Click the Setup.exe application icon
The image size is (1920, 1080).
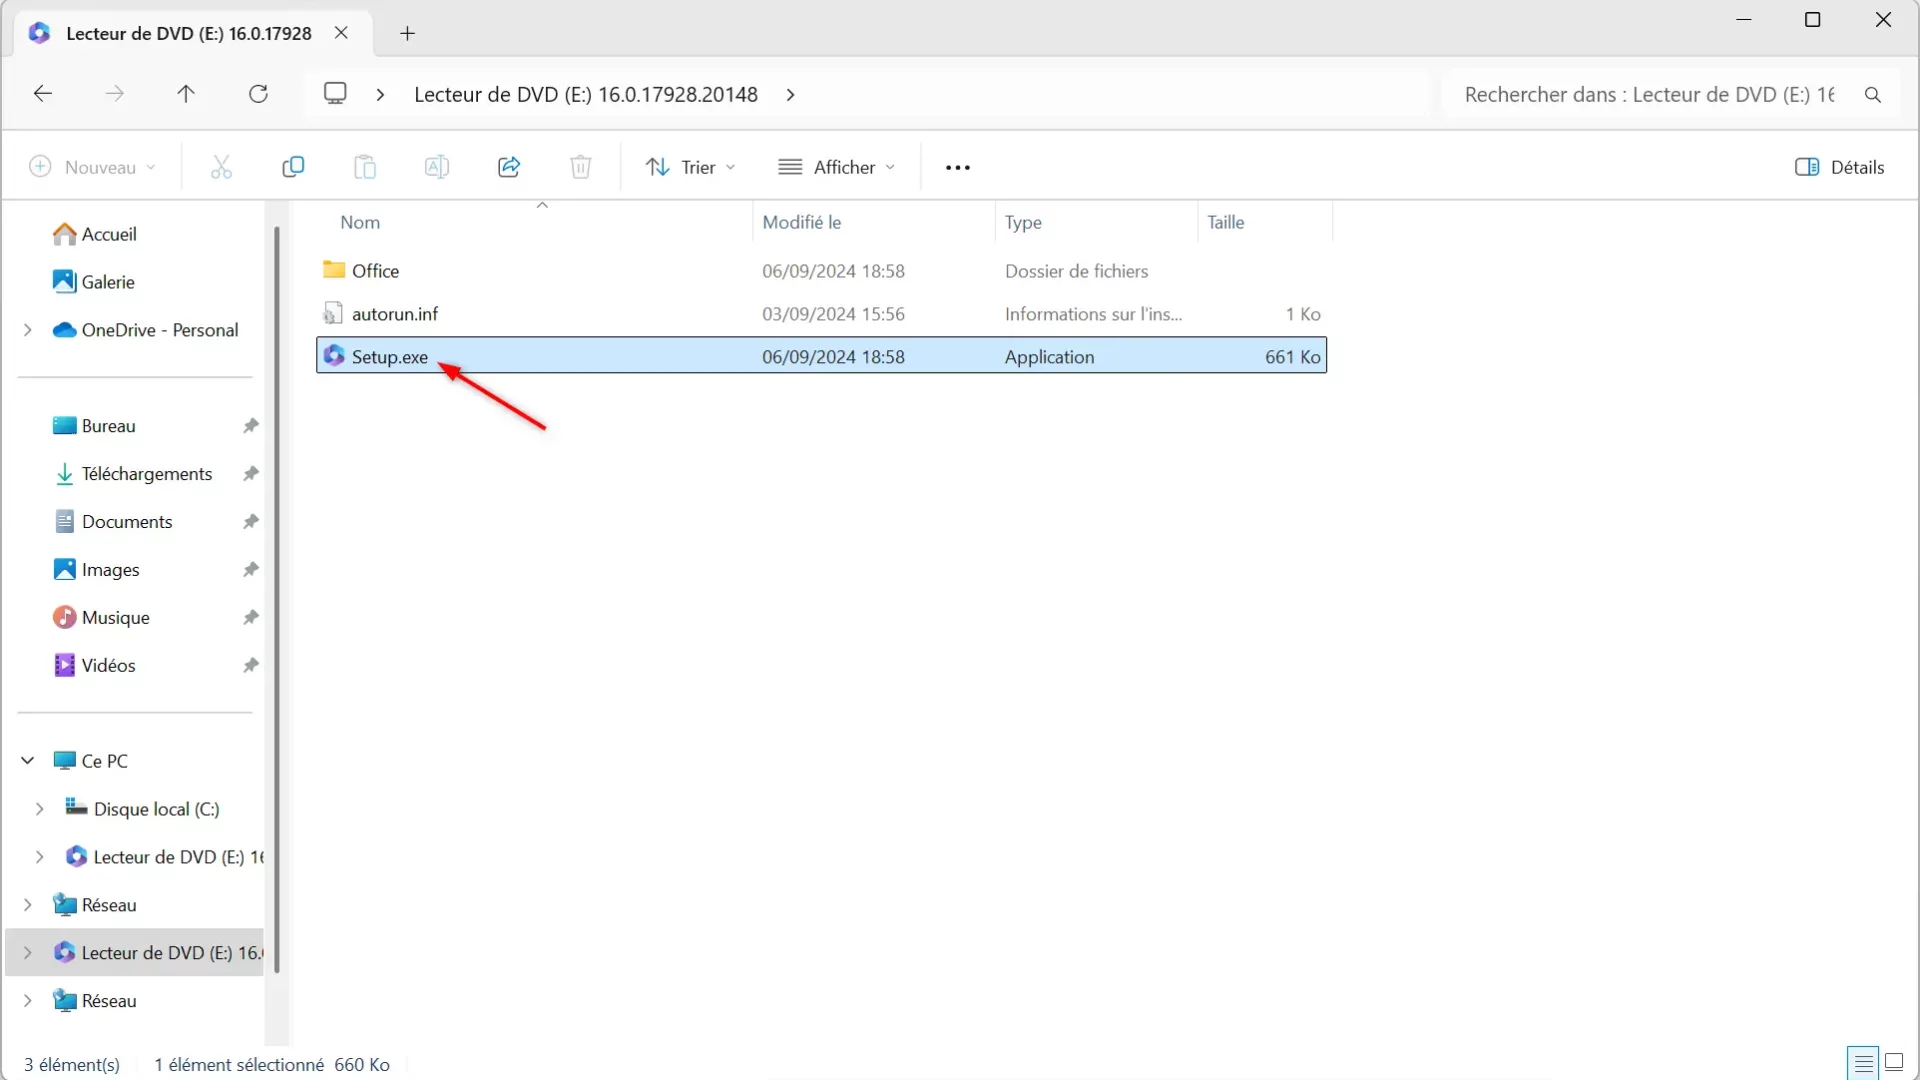334,356
